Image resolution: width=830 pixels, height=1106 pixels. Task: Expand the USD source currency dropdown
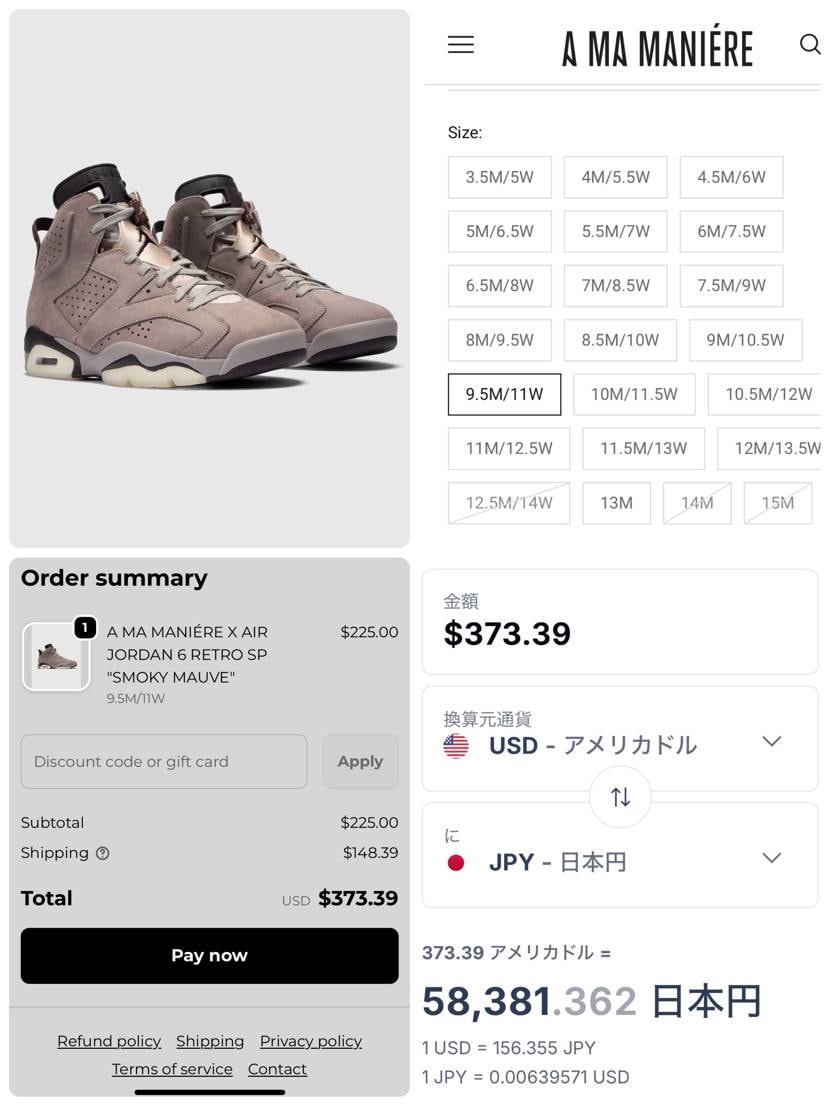[x=771, y=742]
